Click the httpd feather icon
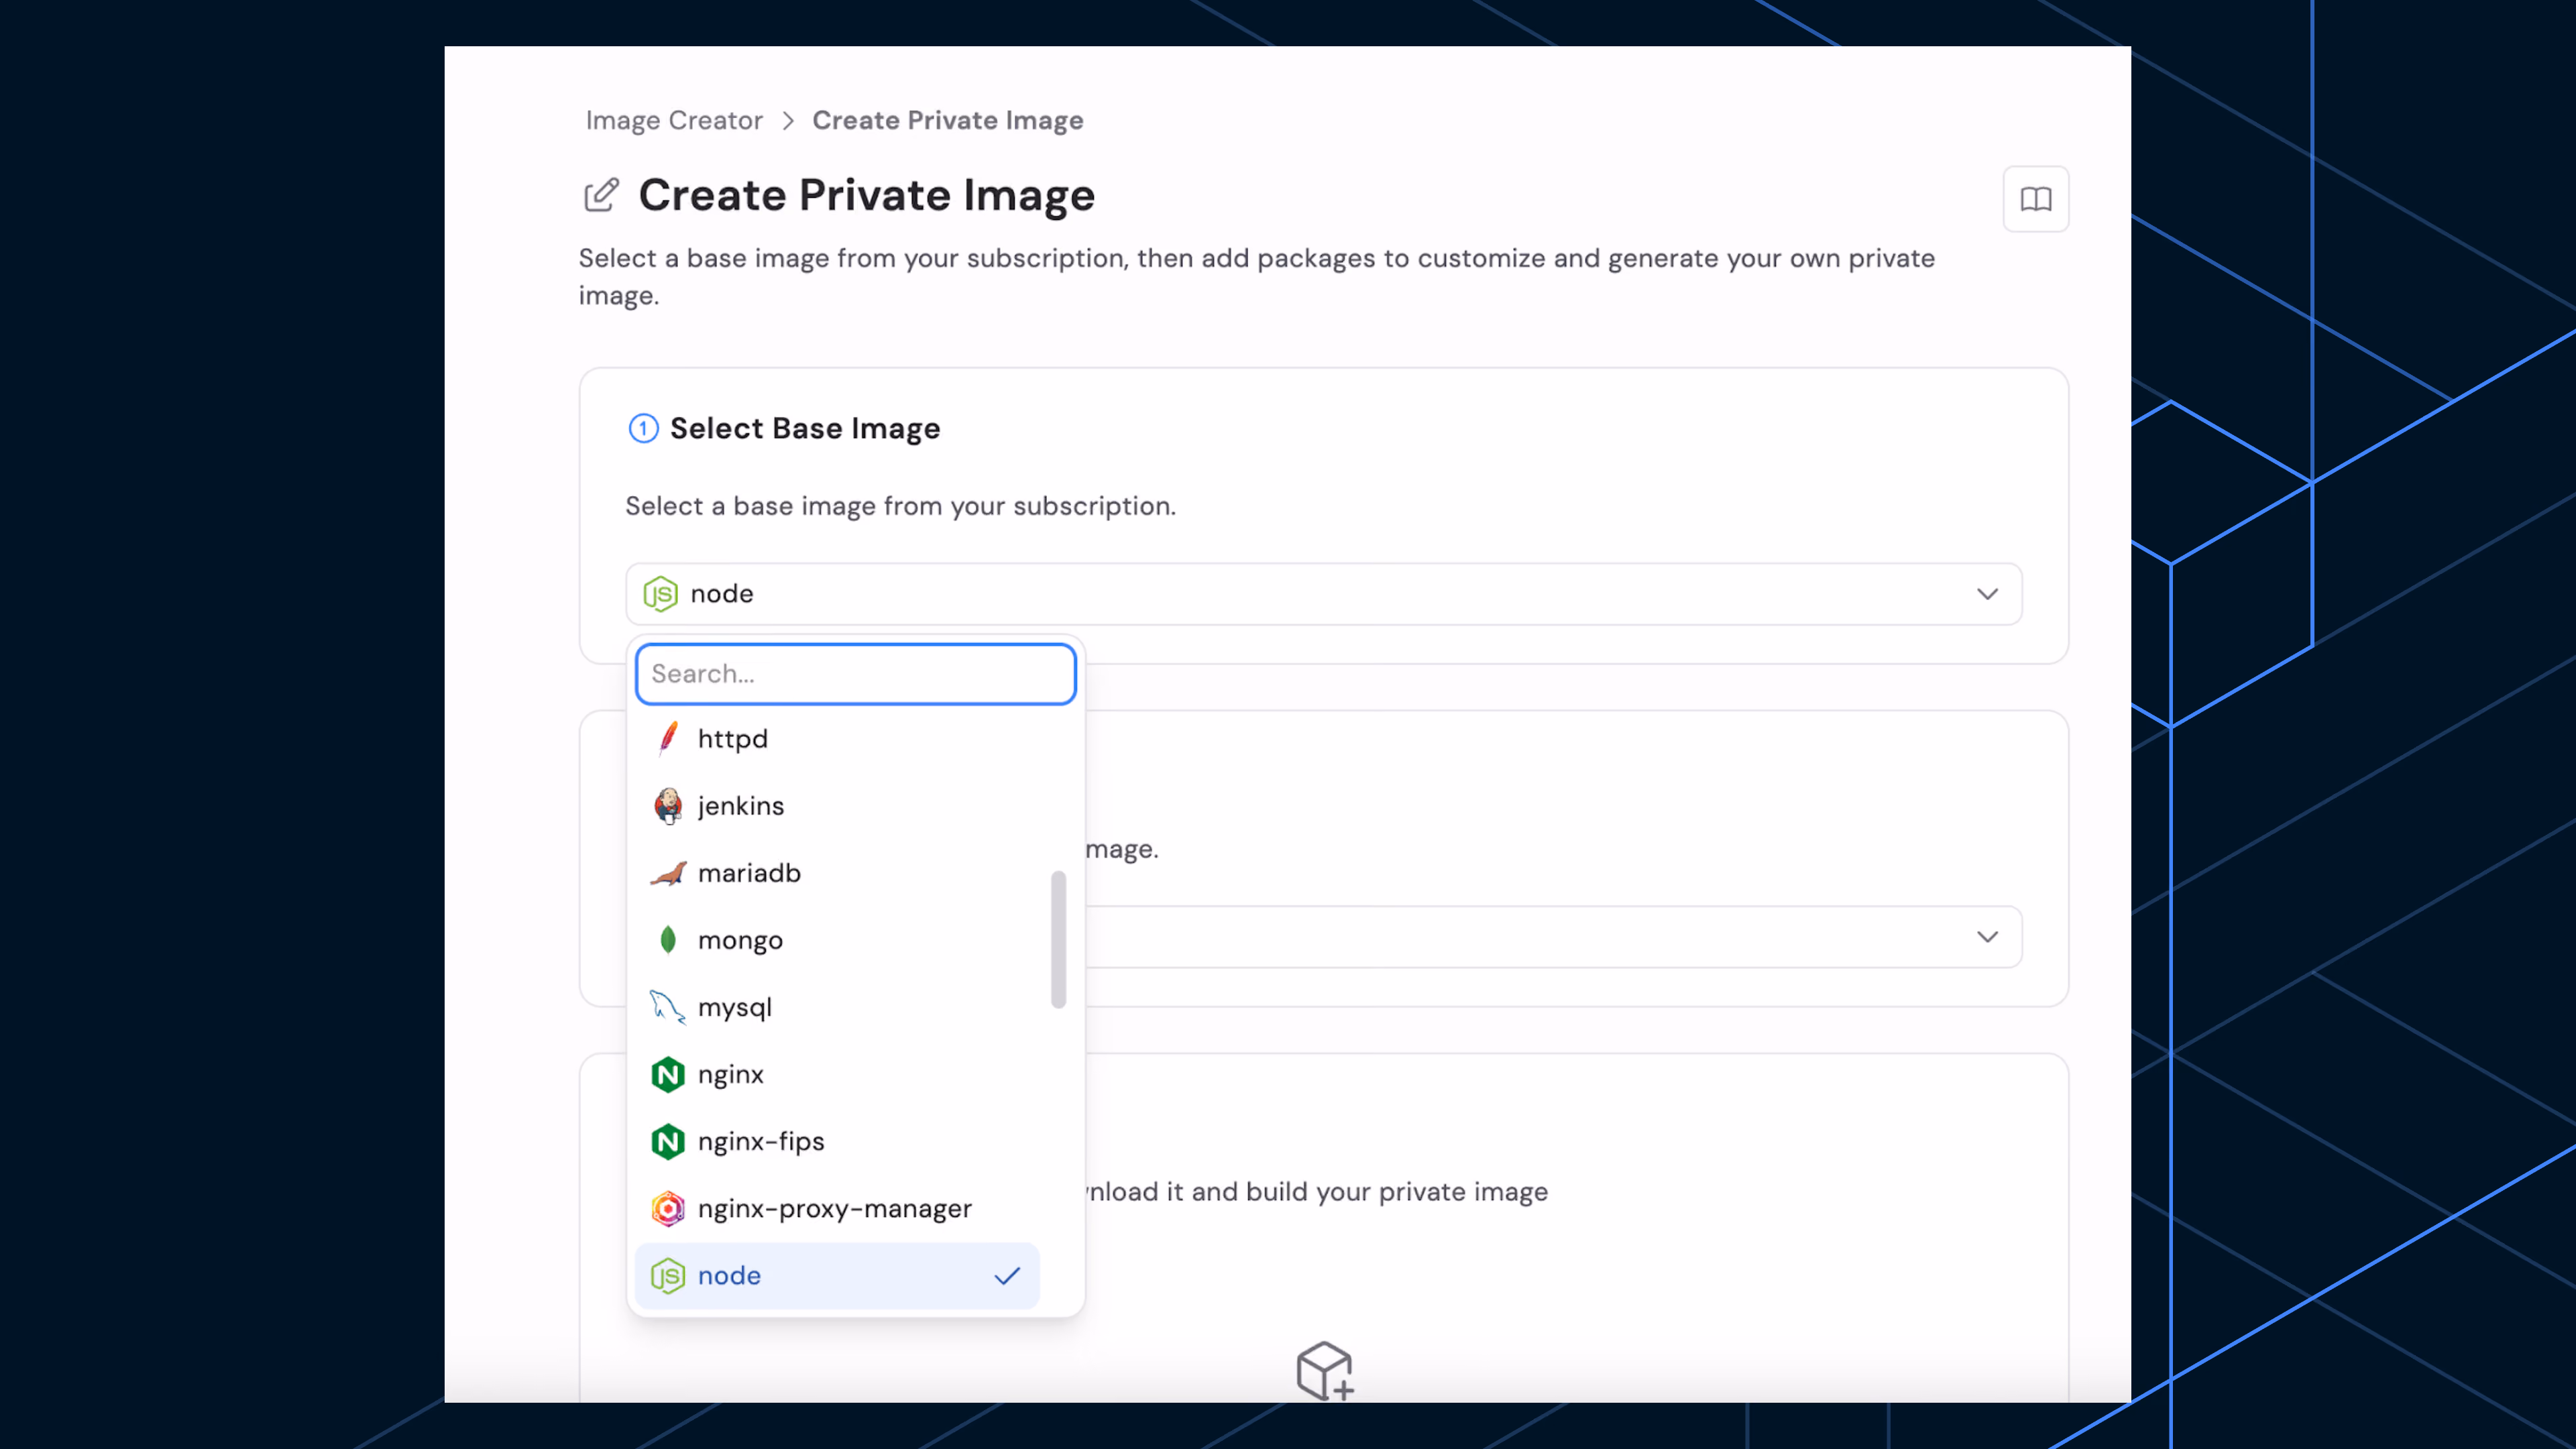2576x1449 pixels. click(x=668, y=738)
